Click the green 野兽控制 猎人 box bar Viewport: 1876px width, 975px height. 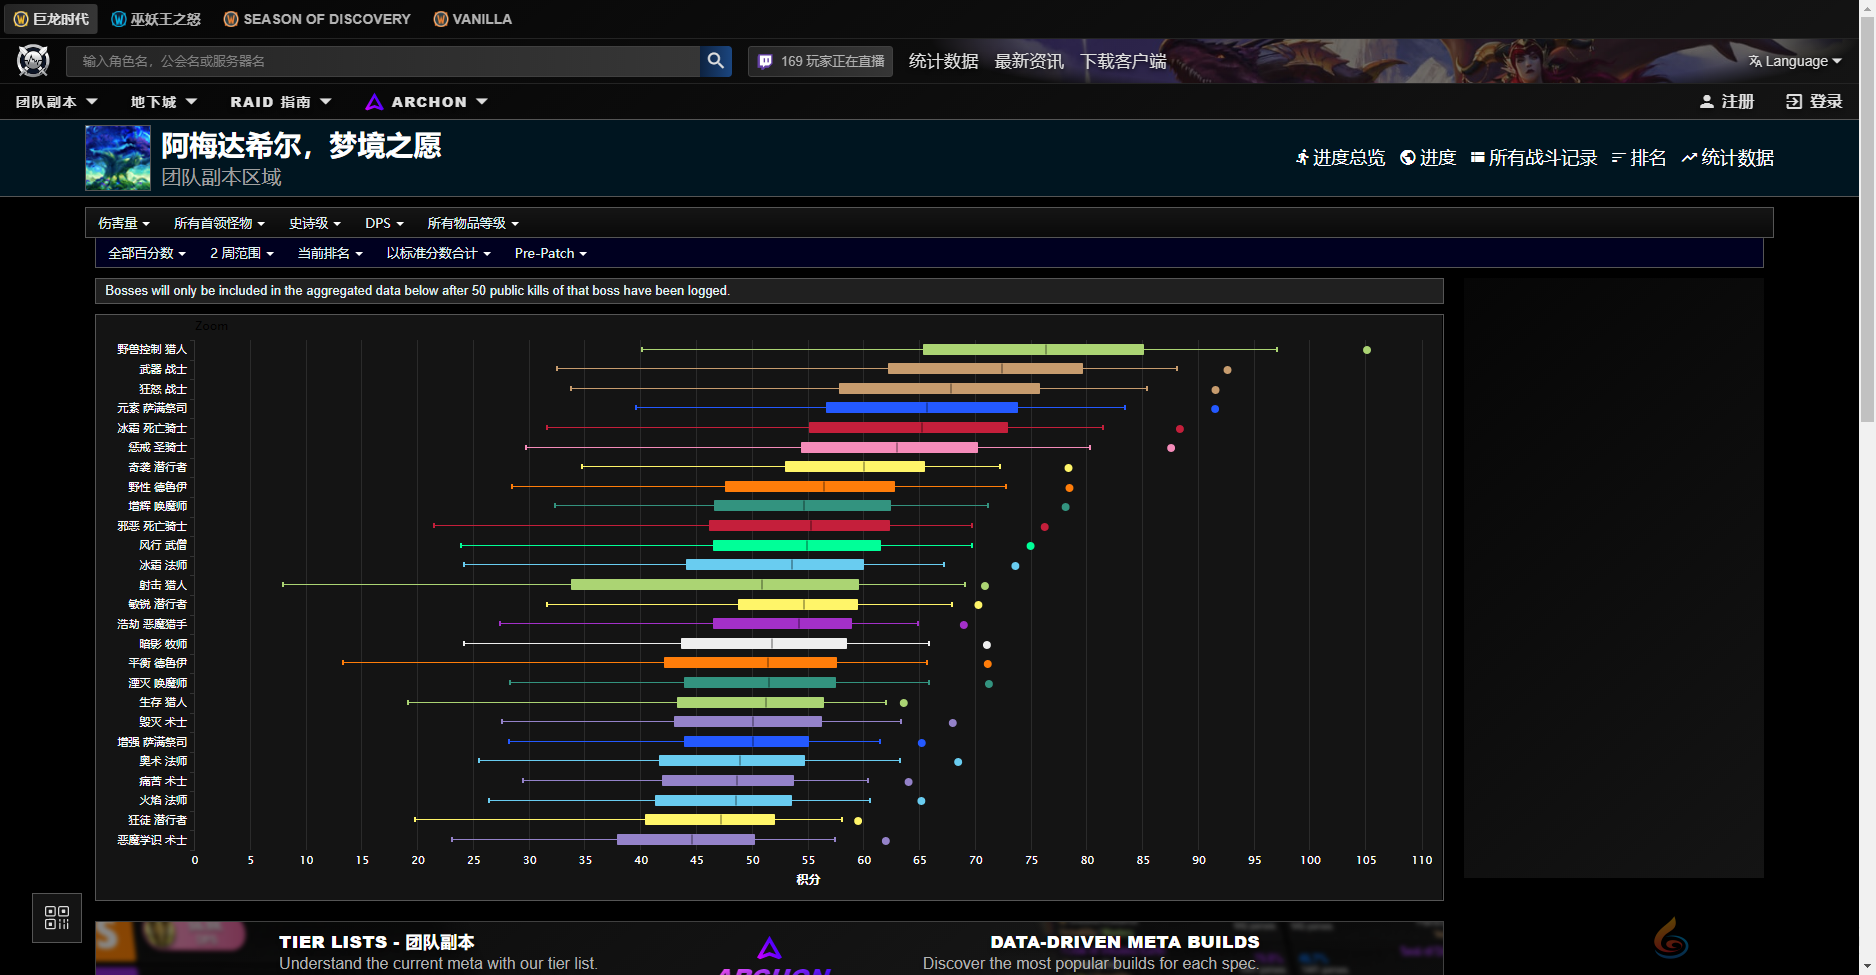coord(1032,350)
